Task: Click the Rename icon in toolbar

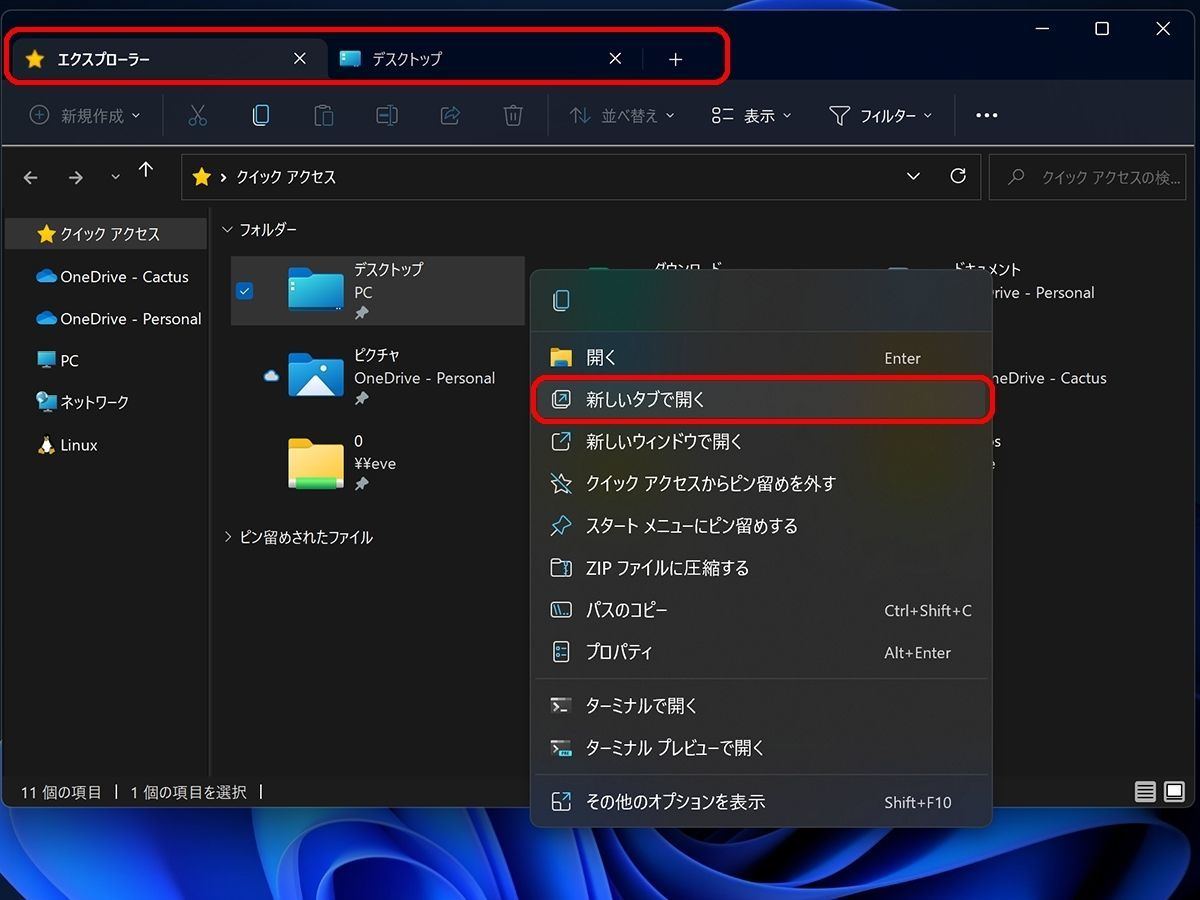Action: coord(387,116)
